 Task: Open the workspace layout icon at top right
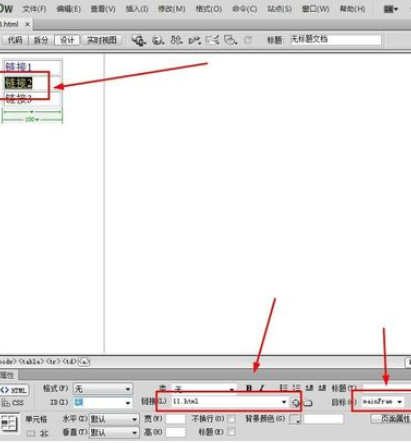coord(390,9)
